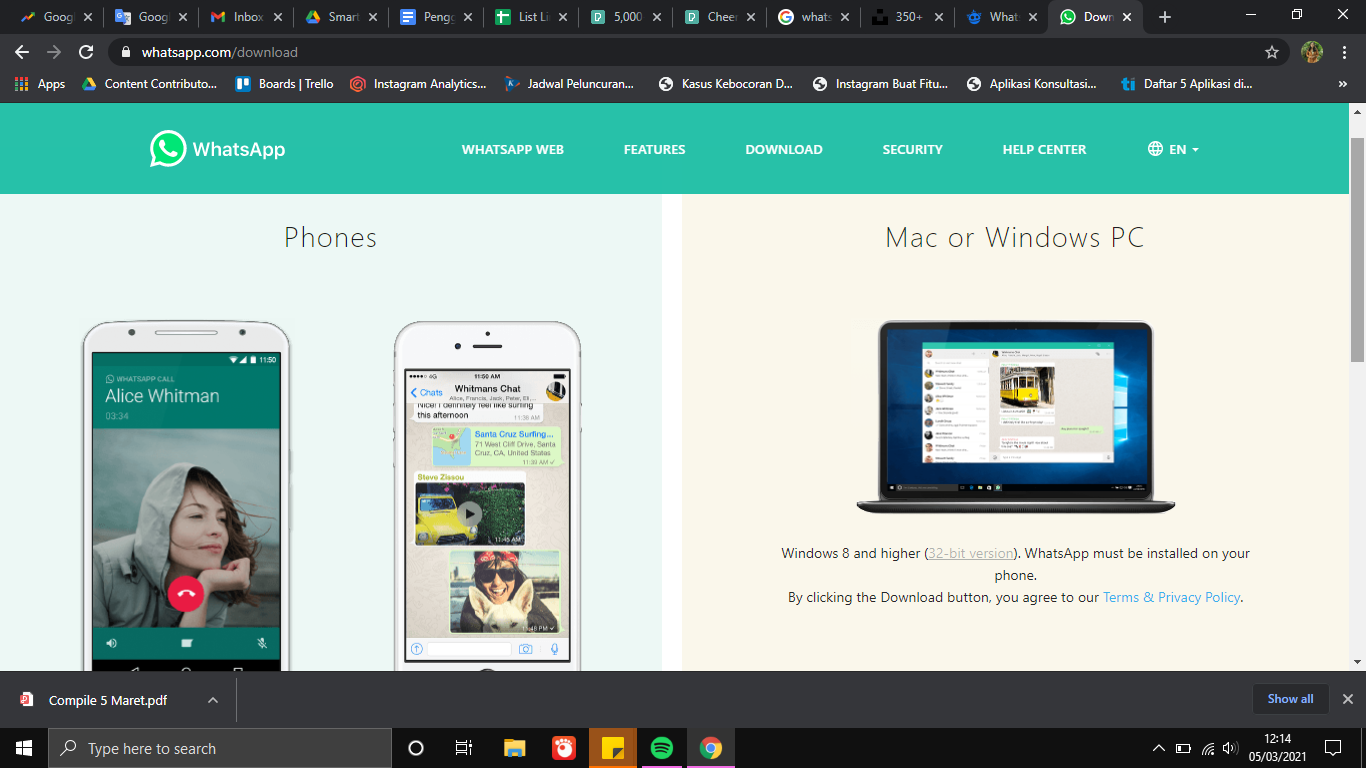The image size is (1366, 768).
Task: Open the Apps bookmark shortcut
Action: [40, 84]
